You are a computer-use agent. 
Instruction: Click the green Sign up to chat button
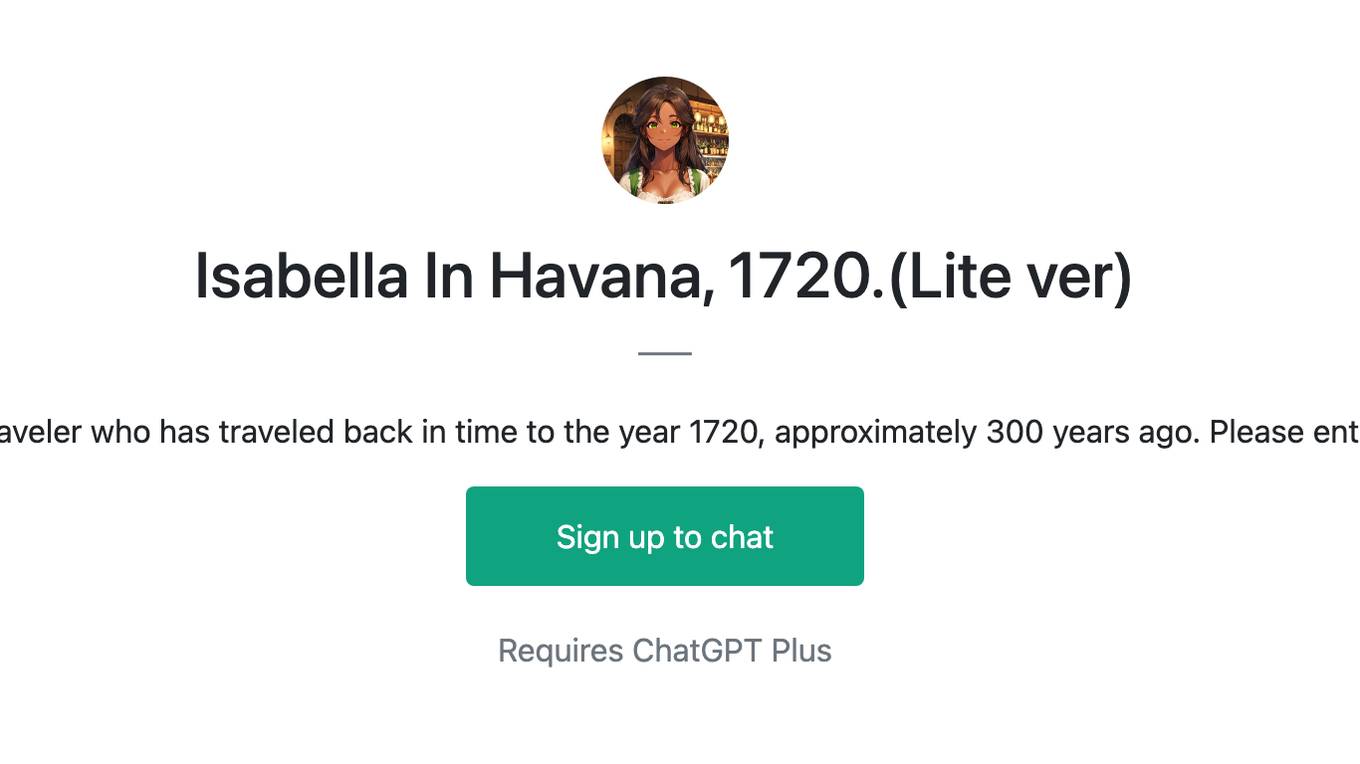665,536
